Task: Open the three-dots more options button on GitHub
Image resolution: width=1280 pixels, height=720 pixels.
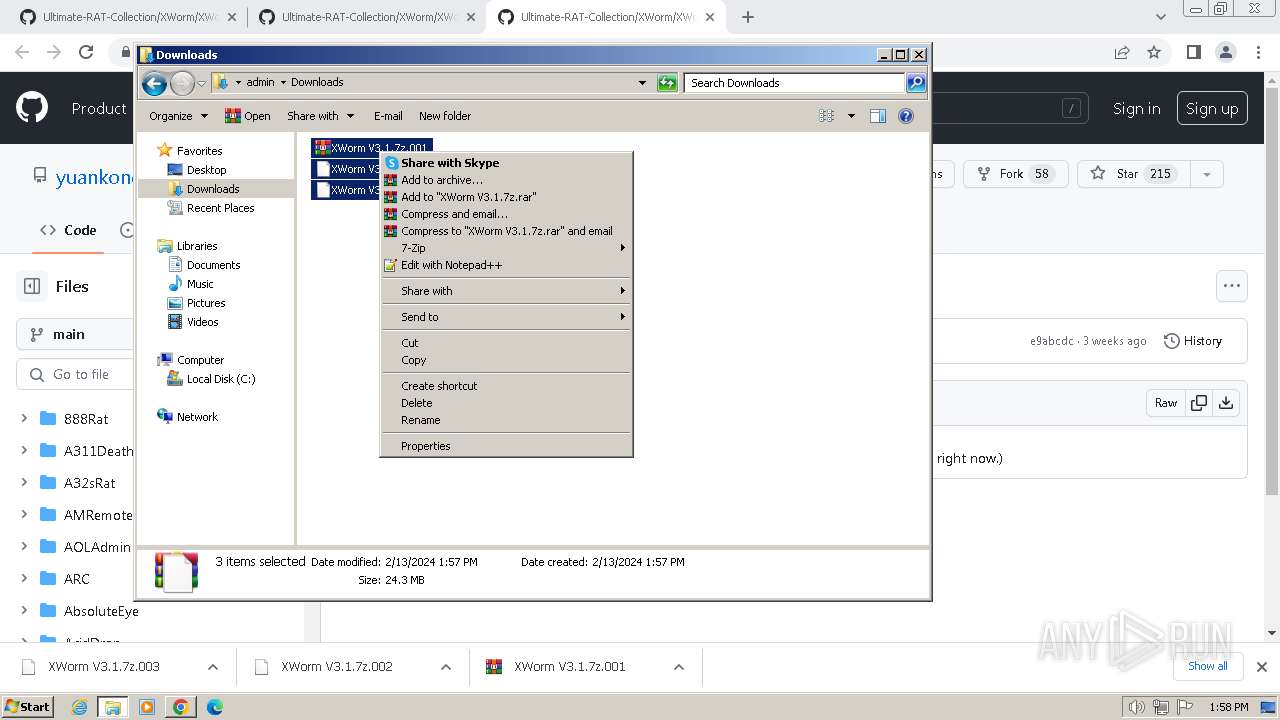Action: (x=1231, y=286)
